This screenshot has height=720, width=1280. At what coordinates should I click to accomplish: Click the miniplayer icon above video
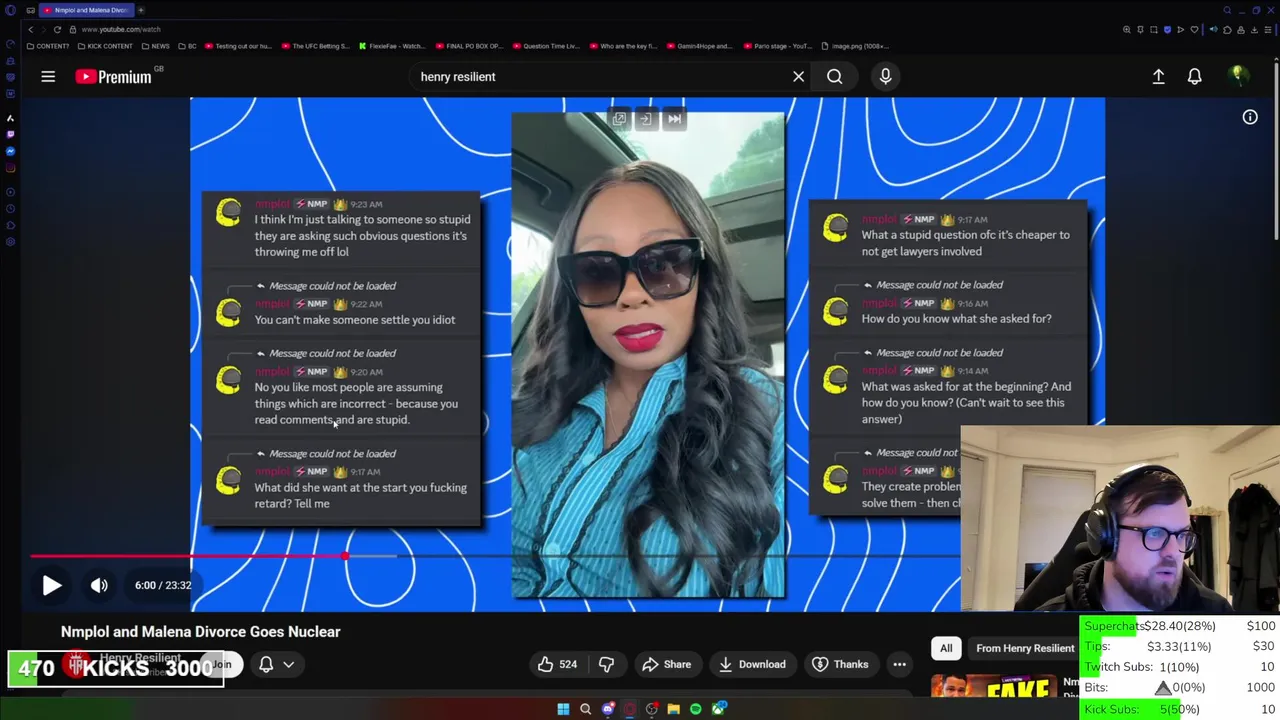click(619, 119)
